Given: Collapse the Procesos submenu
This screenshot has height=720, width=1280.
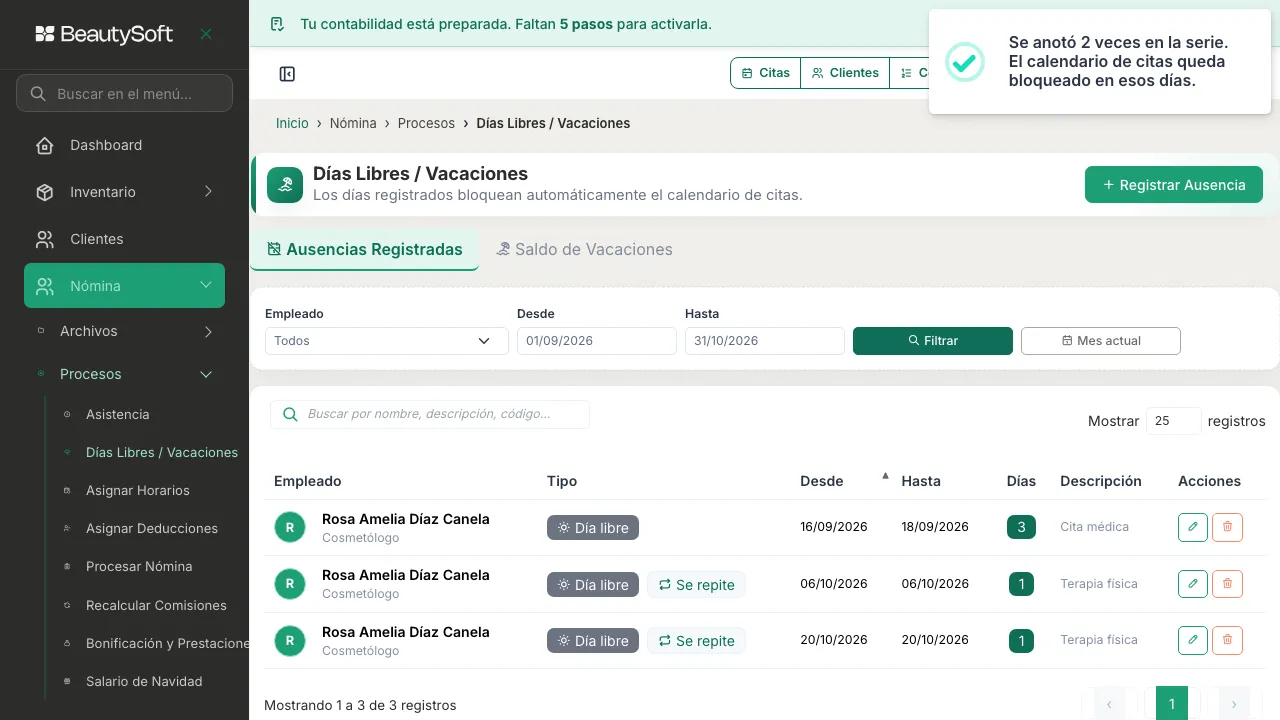Looking at the screenshot, I should pyautogui.click(x=124, y=374).
